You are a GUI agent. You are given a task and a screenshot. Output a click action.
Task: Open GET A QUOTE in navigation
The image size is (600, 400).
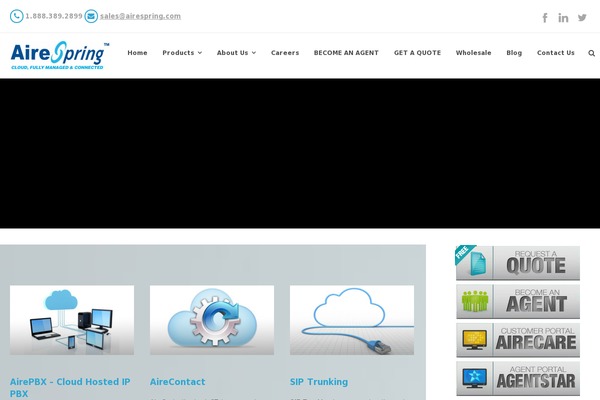click(417, 53)
